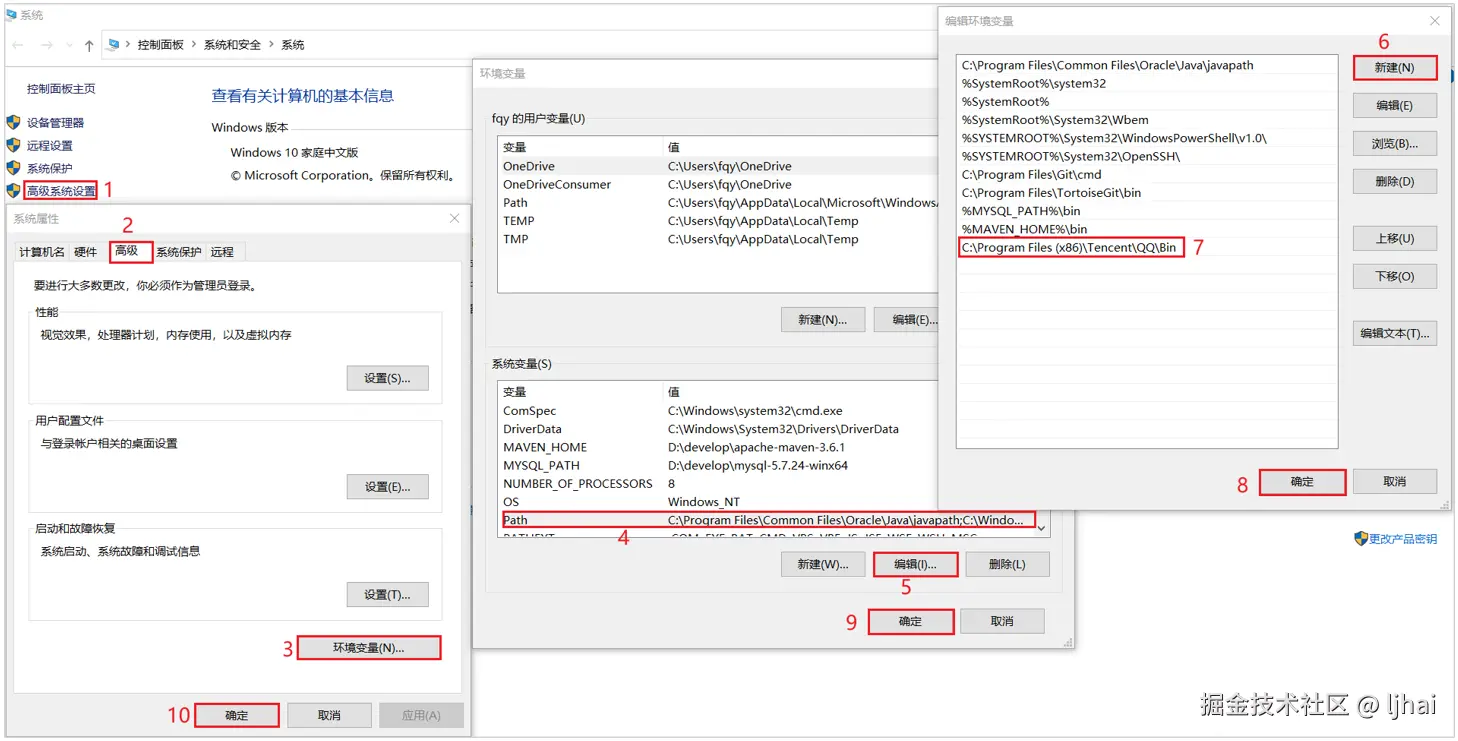Click 浏览(B)... button
This screenshot has width=1458, height=741.
coord(1394,144)
